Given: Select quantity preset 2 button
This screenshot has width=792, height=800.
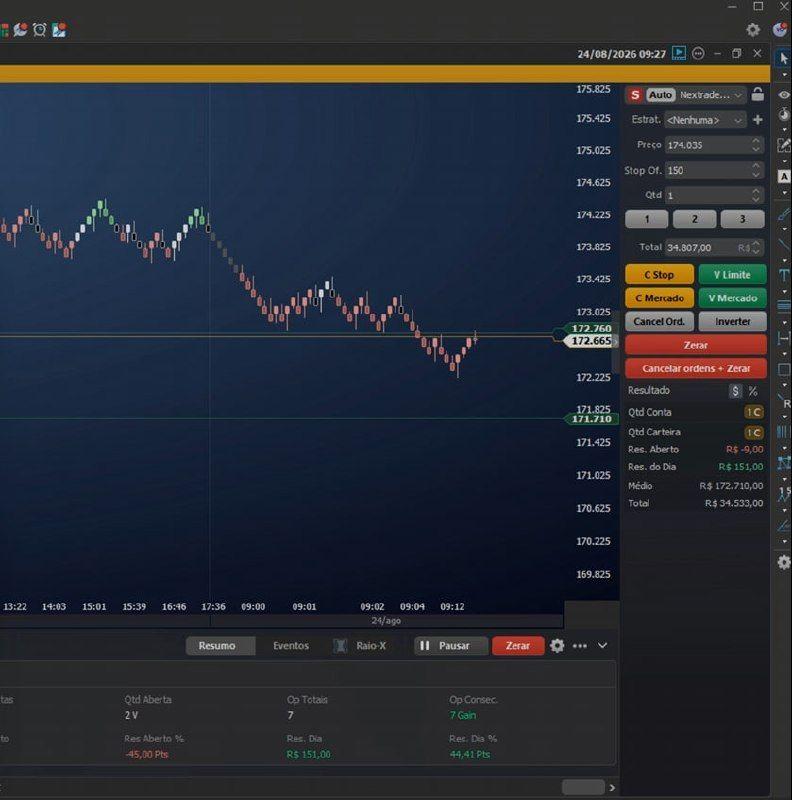Looking at the screenshot, I should tap(695, 219).
